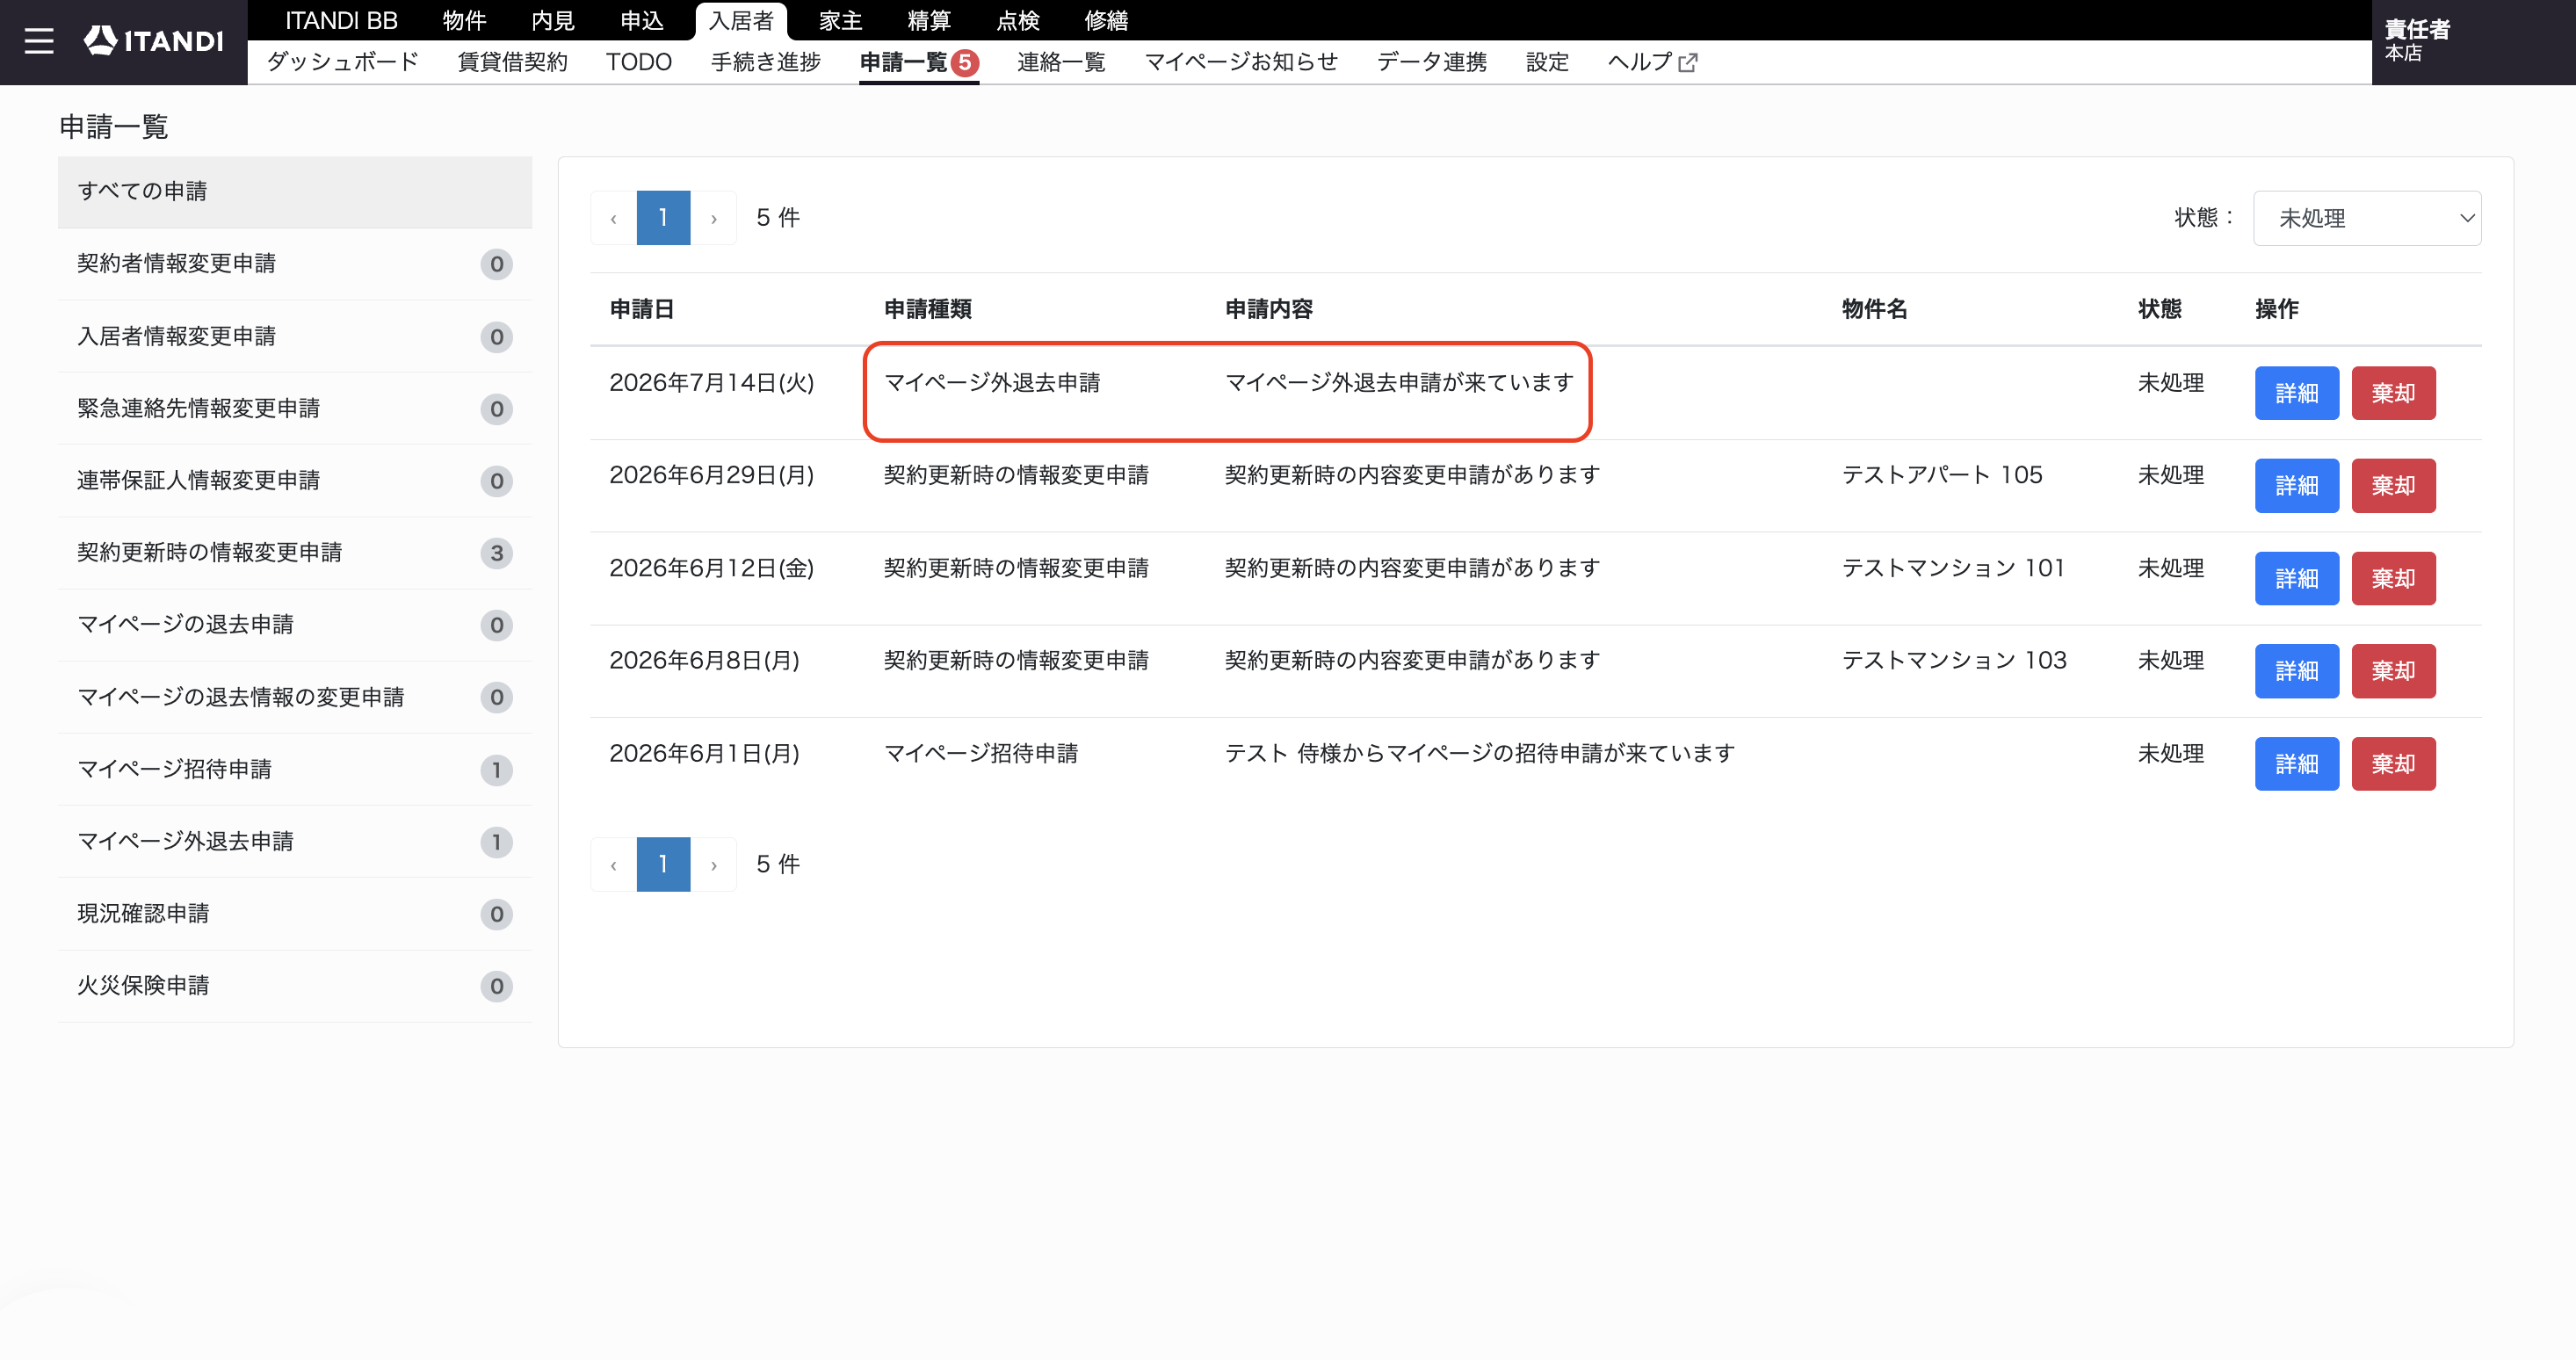The height and width of the screenshot is (1360, 2576).
Task: Switch to 修繕 tab
Action: (x=1106, y=20)
